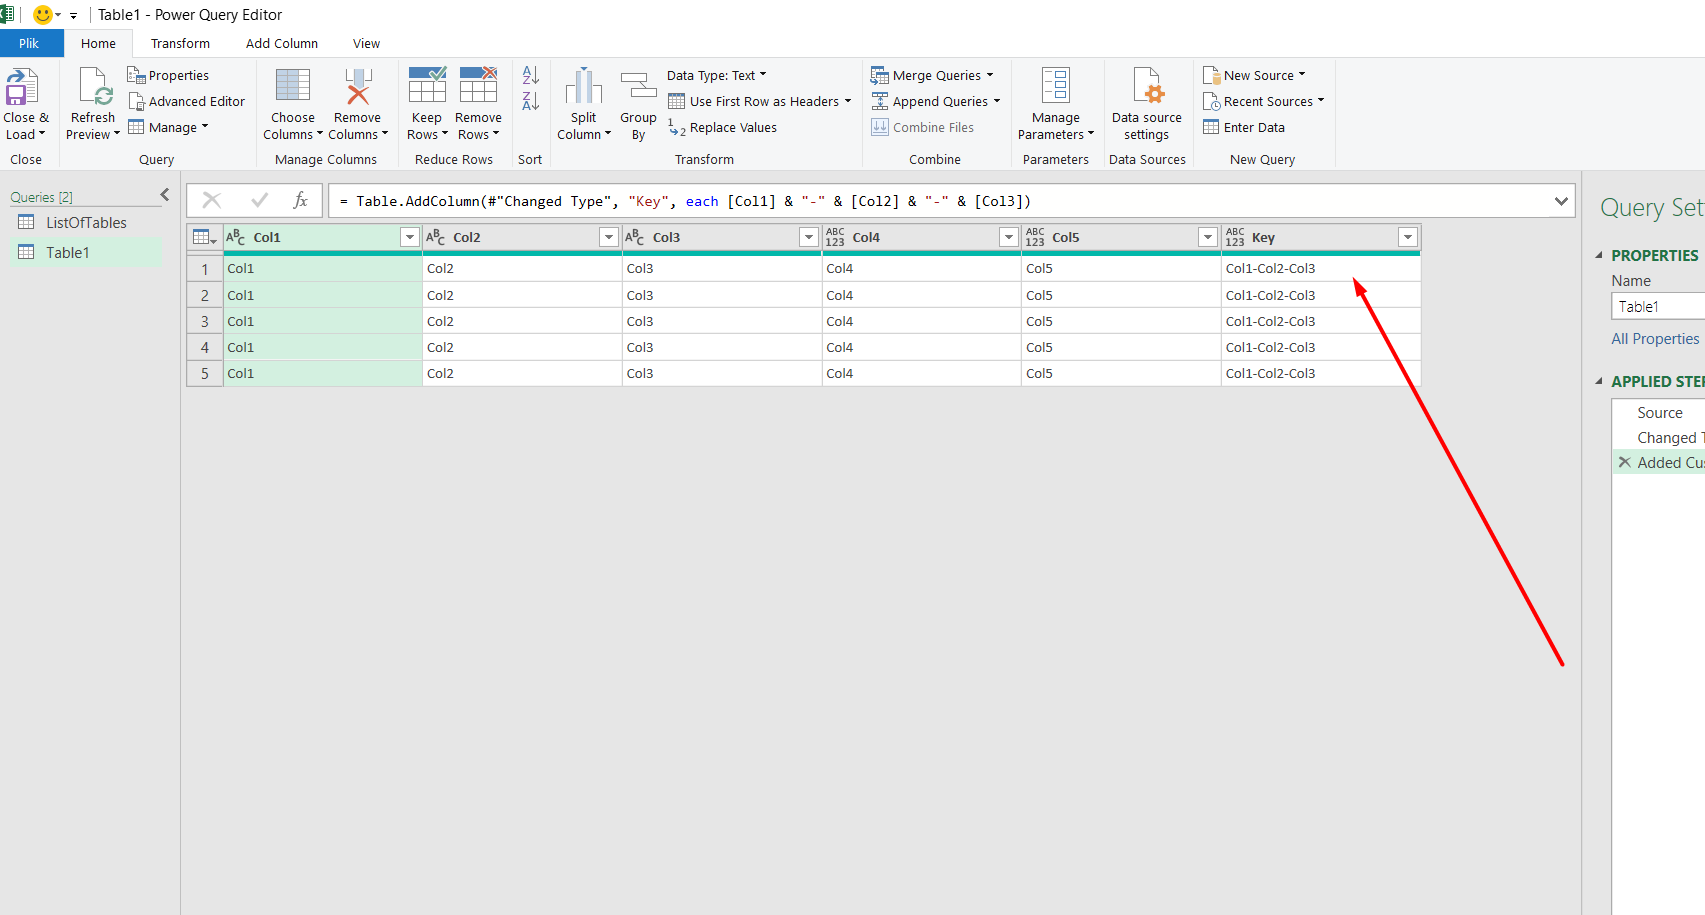This screenshot has height=915, width=1705.
Task: Click the Keep Rows icon
Action: coord(427,85)
